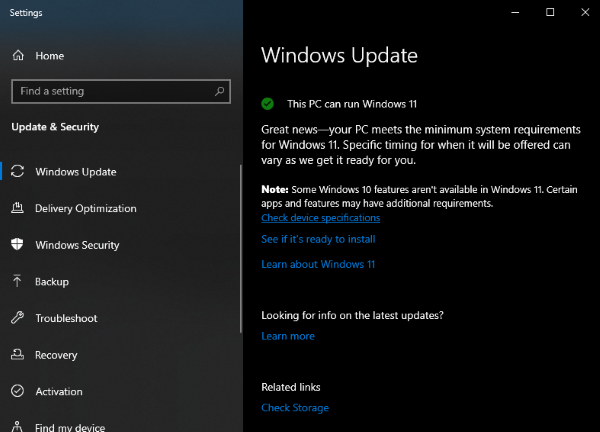Click the Home house icon
The image size is (600, 432).
(18, 55)
